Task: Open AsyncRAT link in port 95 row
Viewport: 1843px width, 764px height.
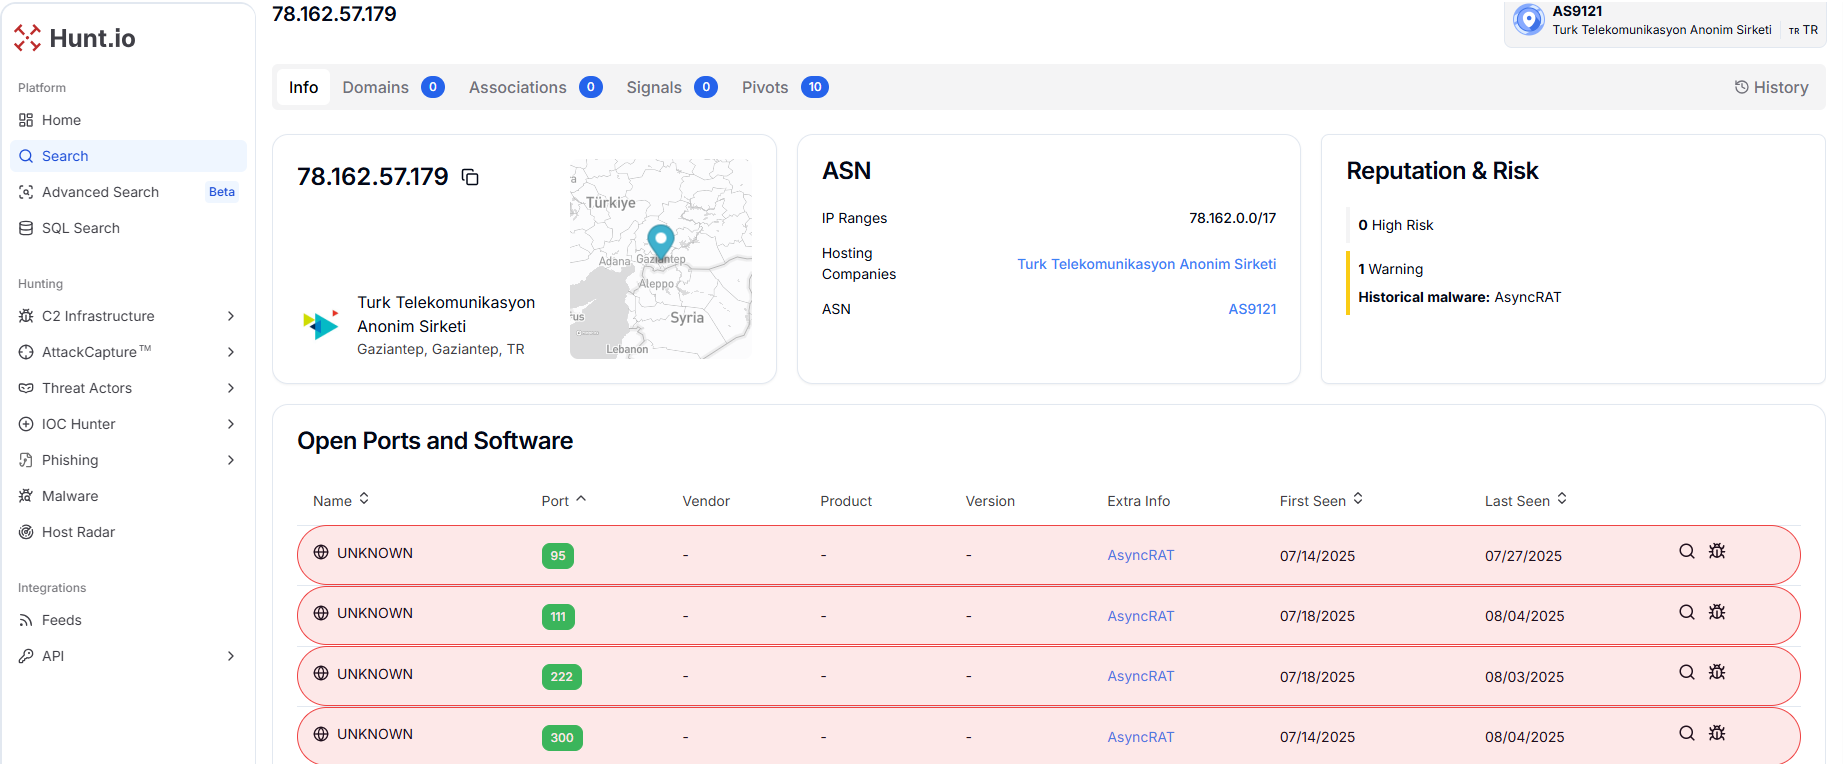Action: [x=1140, y=555]
